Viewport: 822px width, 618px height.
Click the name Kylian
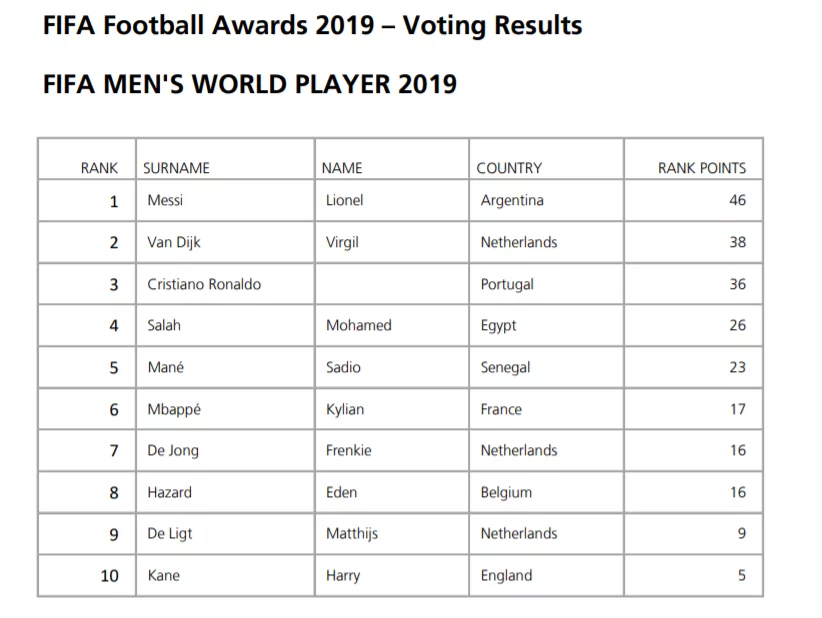tap(345, 409)
